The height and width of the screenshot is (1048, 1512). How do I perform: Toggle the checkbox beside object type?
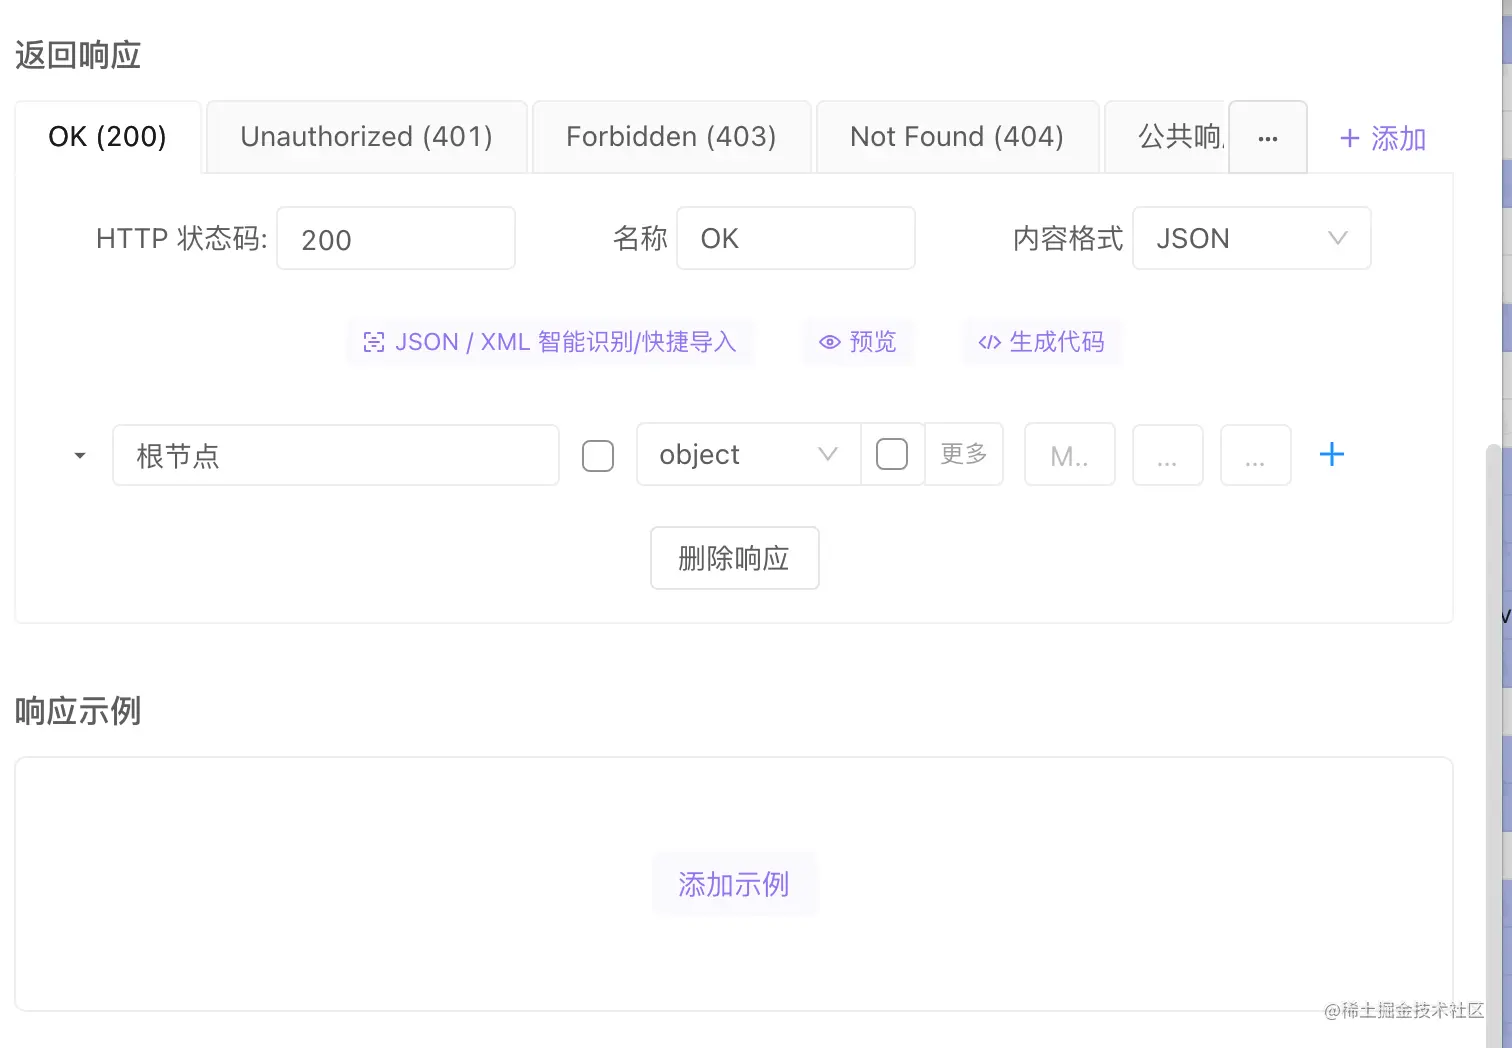pos(892,454)
